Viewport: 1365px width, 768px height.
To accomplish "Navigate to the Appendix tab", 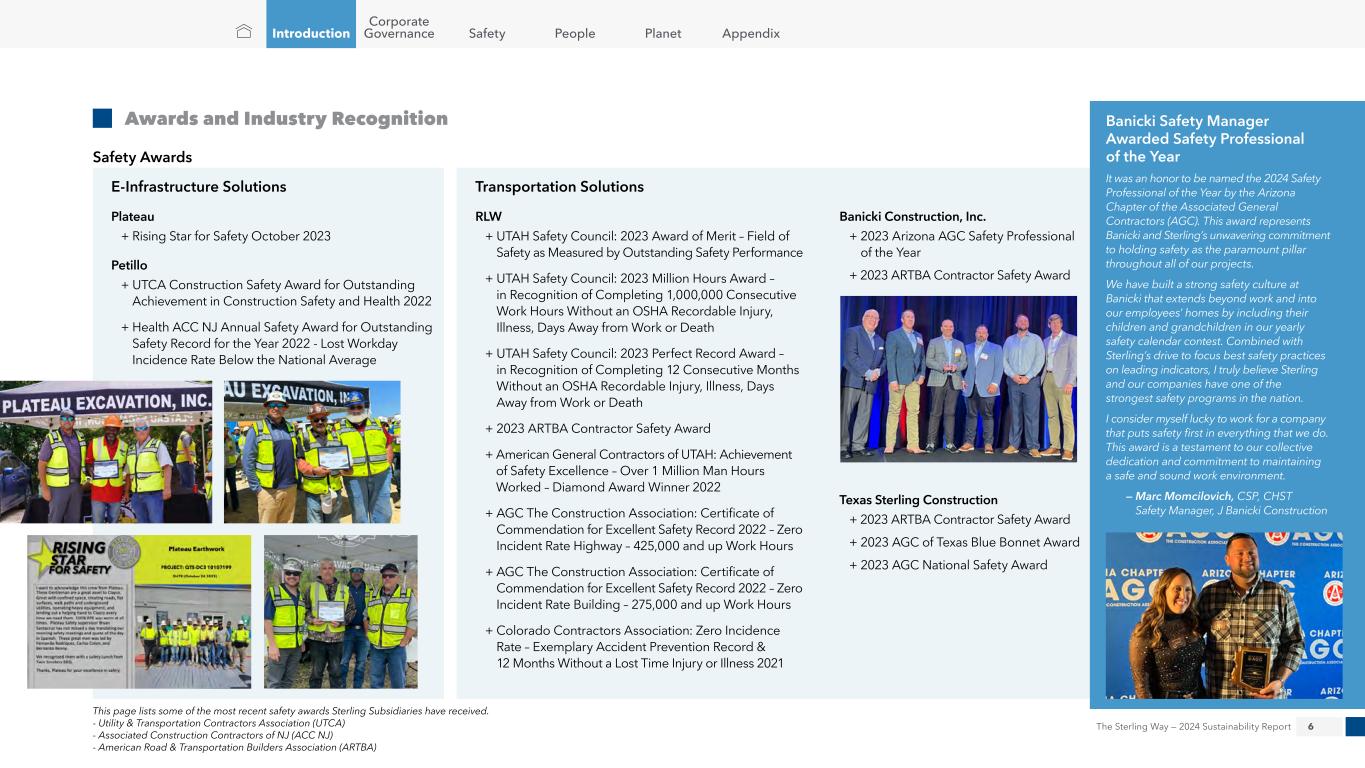I will coord(751,33).
